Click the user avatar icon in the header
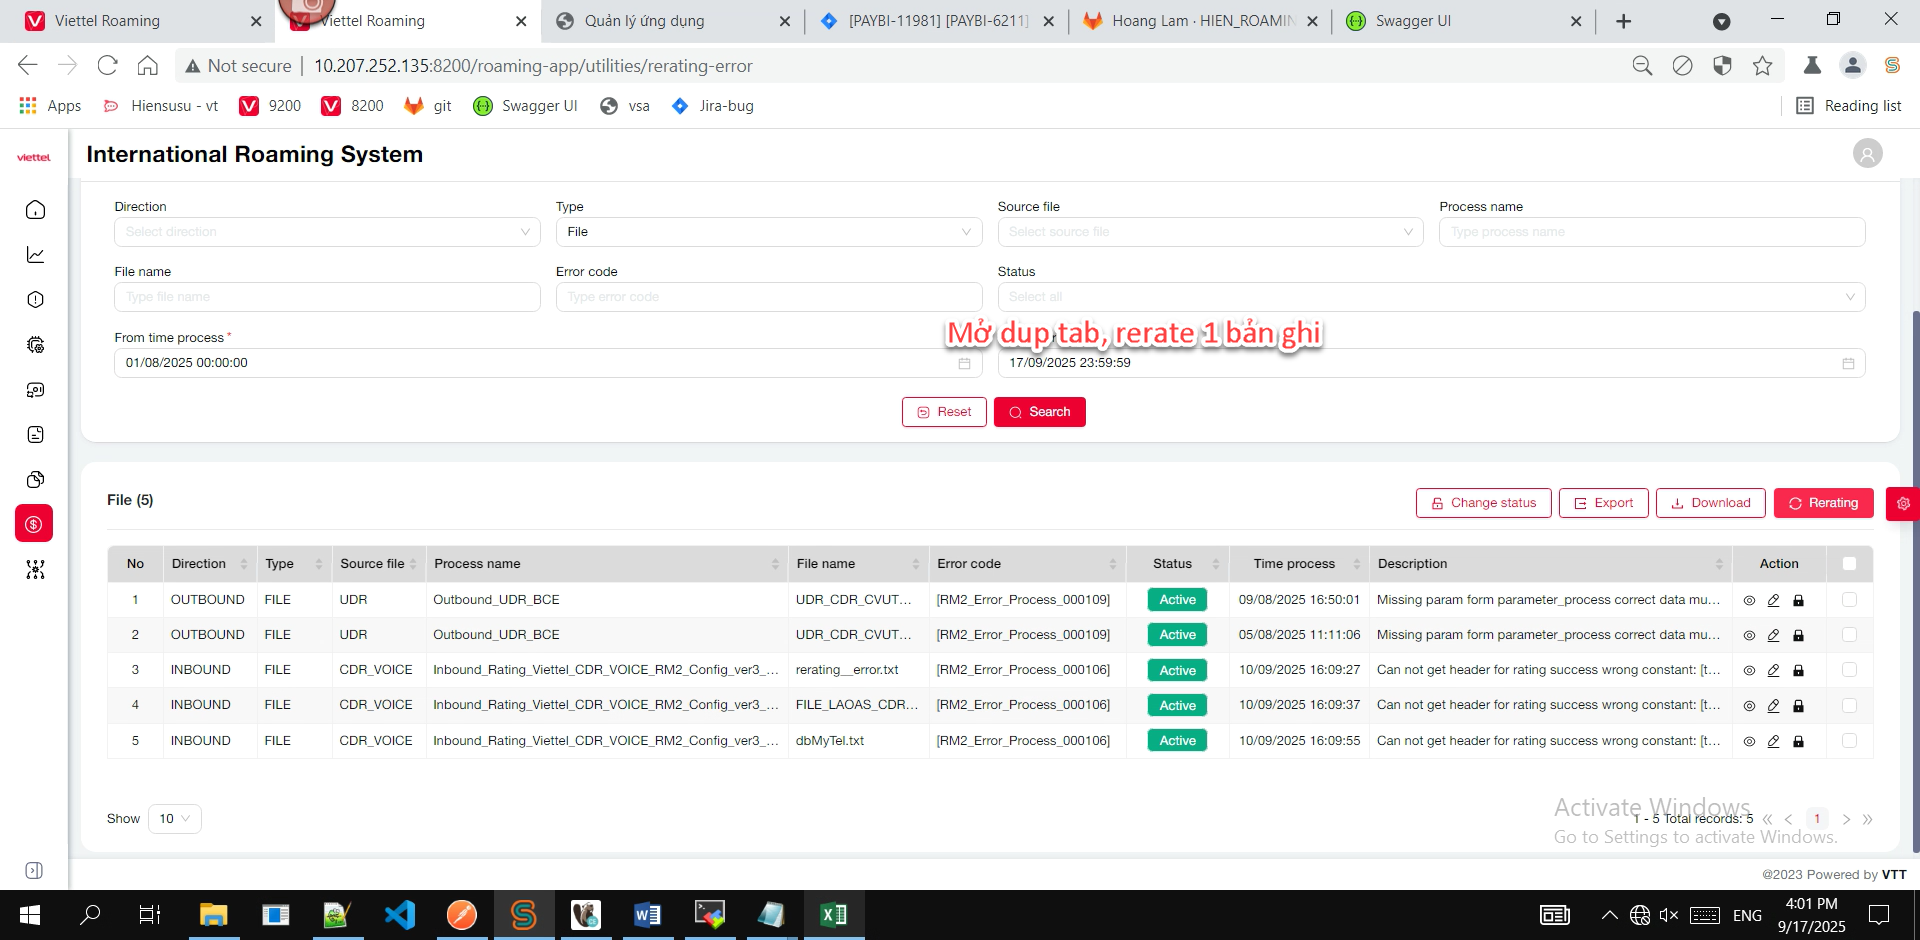 coord(1867,153)
